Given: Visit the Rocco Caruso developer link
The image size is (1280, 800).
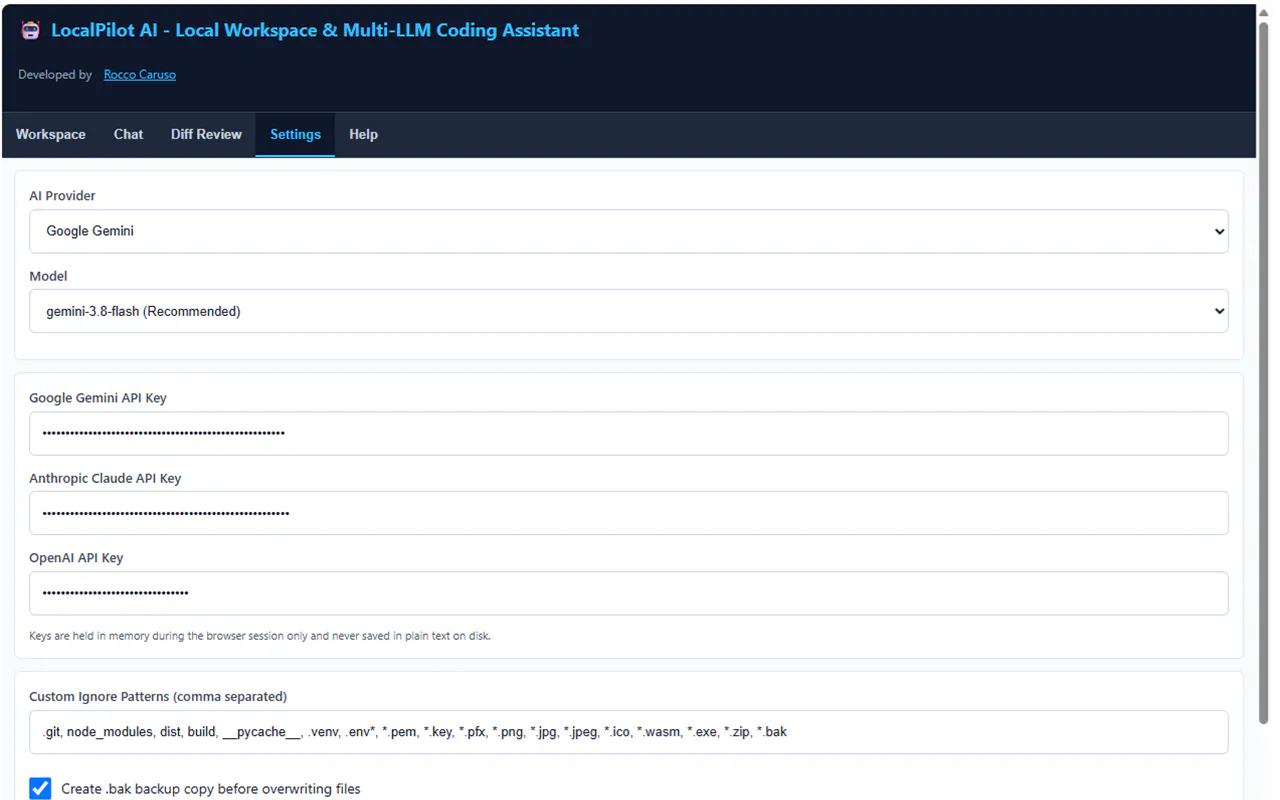Looking at the screenshot, I should click(x=140, y=75).
